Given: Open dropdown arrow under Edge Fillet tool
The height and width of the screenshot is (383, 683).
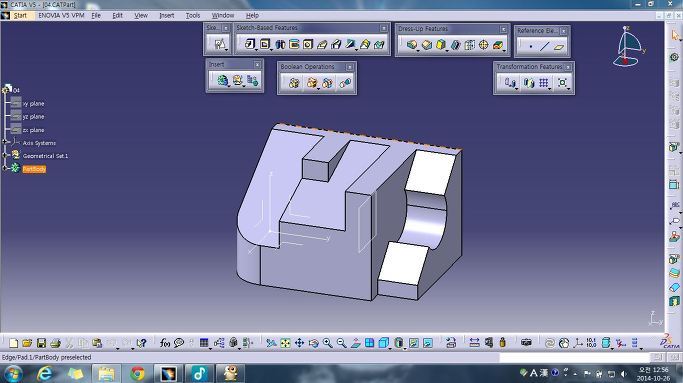Looking at the screenshot, I should (x=418, y=51).
